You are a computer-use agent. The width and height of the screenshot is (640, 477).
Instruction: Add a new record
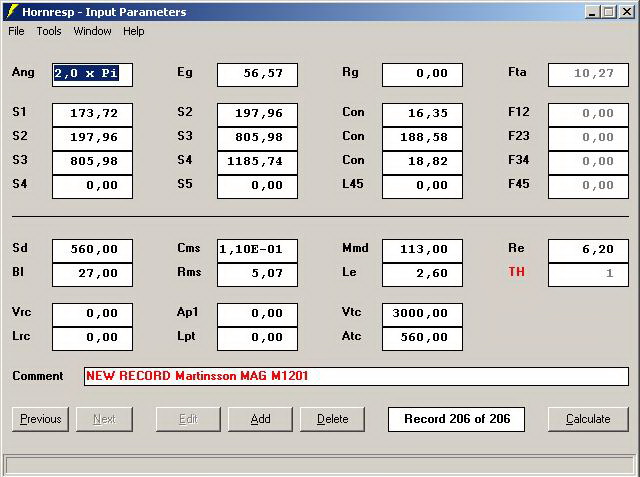point(260,419)
